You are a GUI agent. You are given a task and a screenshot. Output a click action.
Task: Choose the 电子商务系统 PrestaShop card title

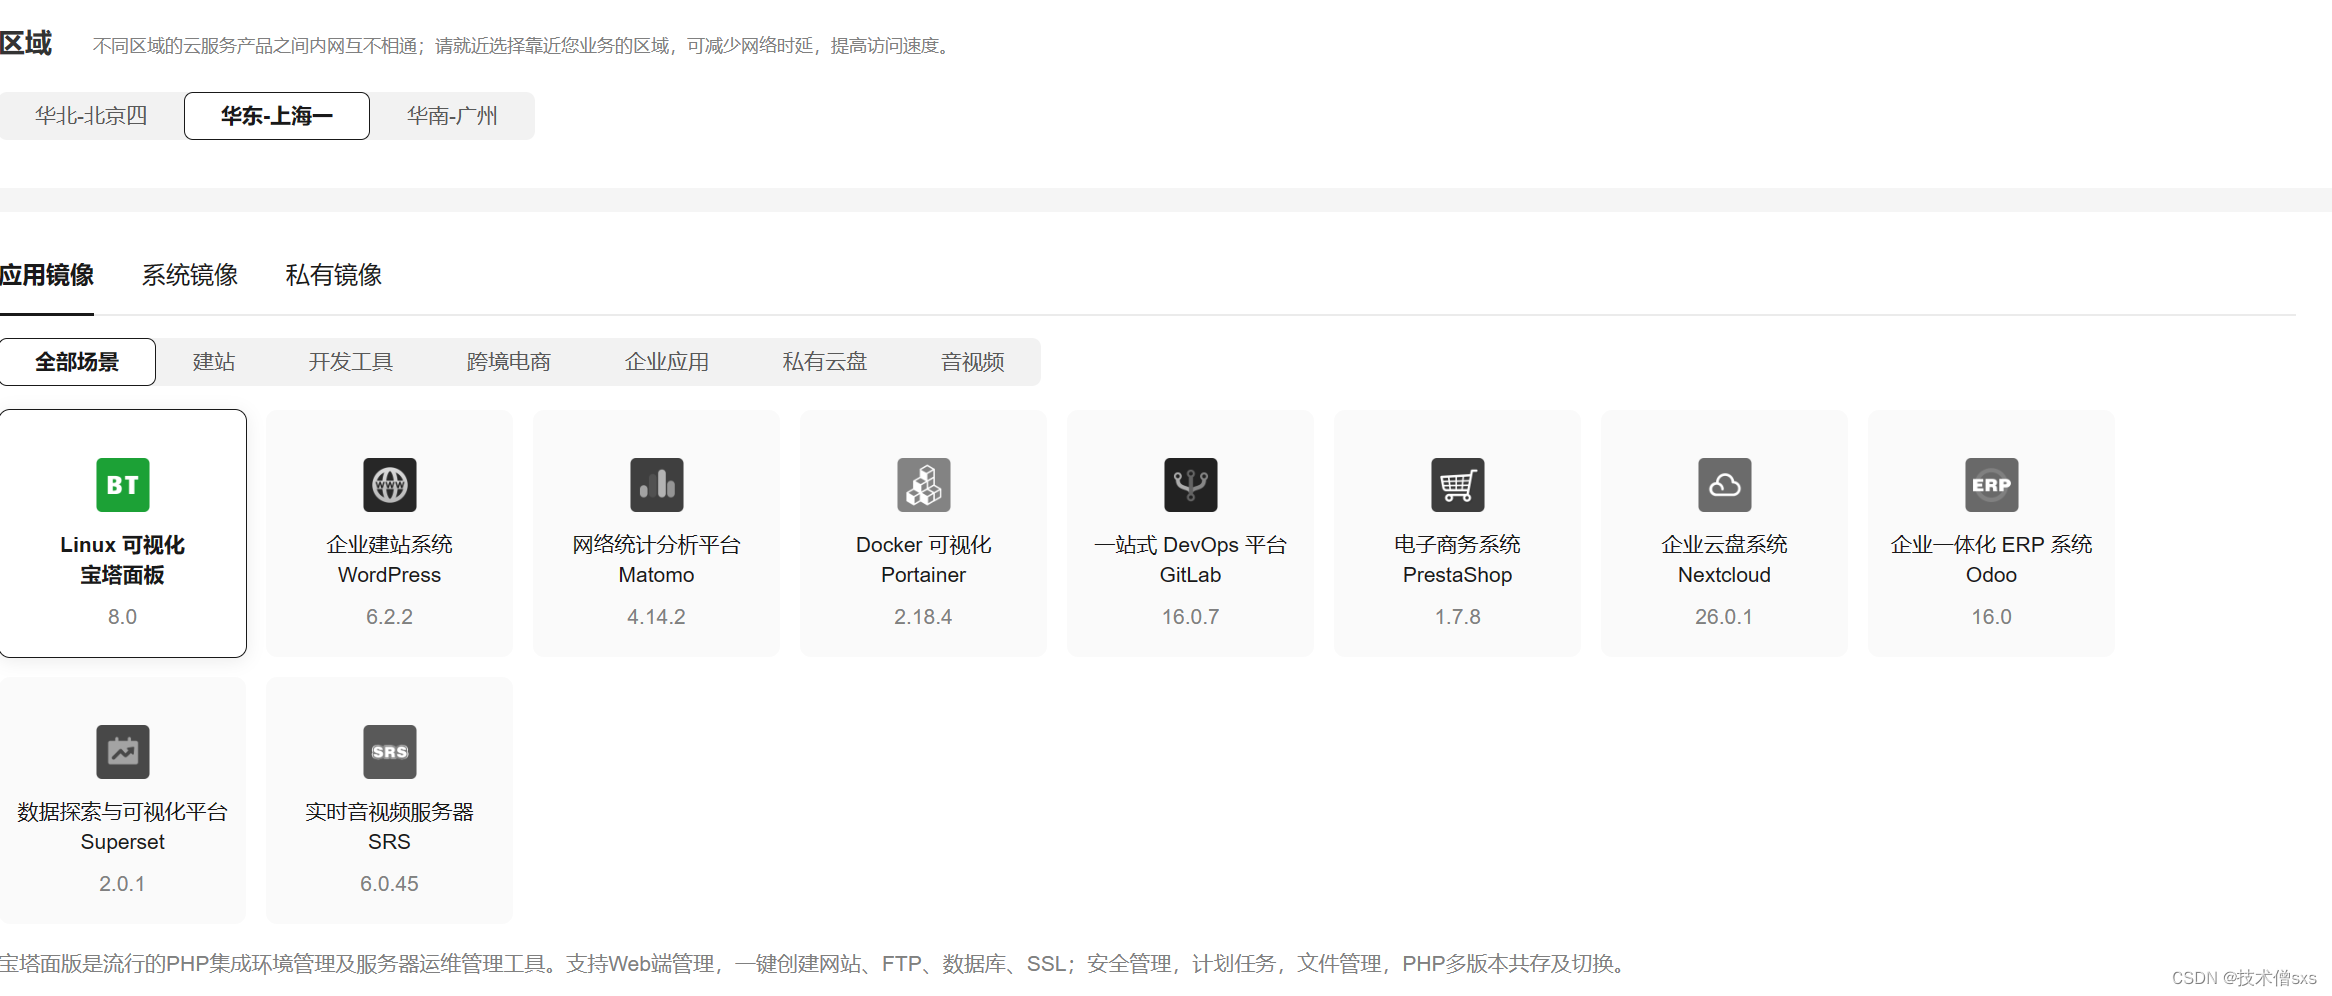[1458, 560]
